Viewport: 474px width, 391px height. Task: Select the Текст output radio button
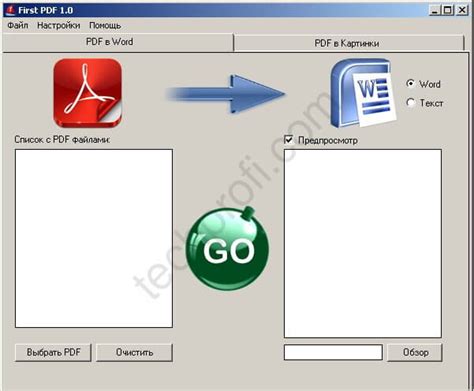pyautogui.click(x=411, y=102)
